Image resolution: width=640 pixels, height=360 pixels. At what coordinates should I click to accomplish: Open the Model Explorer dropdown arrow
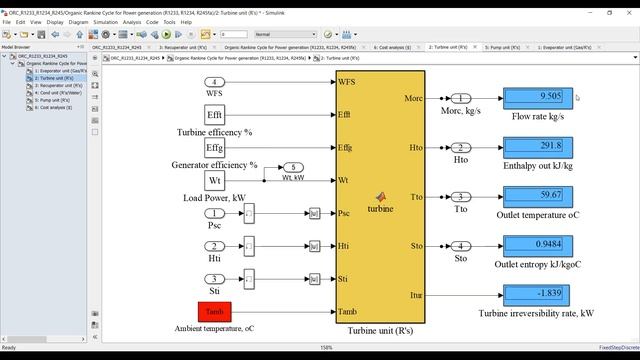point(131,35)
